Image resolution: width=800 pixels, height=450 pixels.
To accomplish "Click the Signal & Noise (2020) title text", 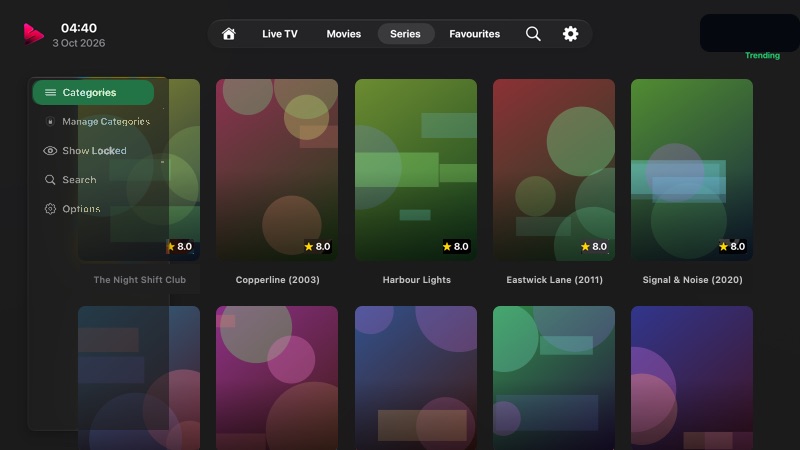I will [x=692, y=280].
